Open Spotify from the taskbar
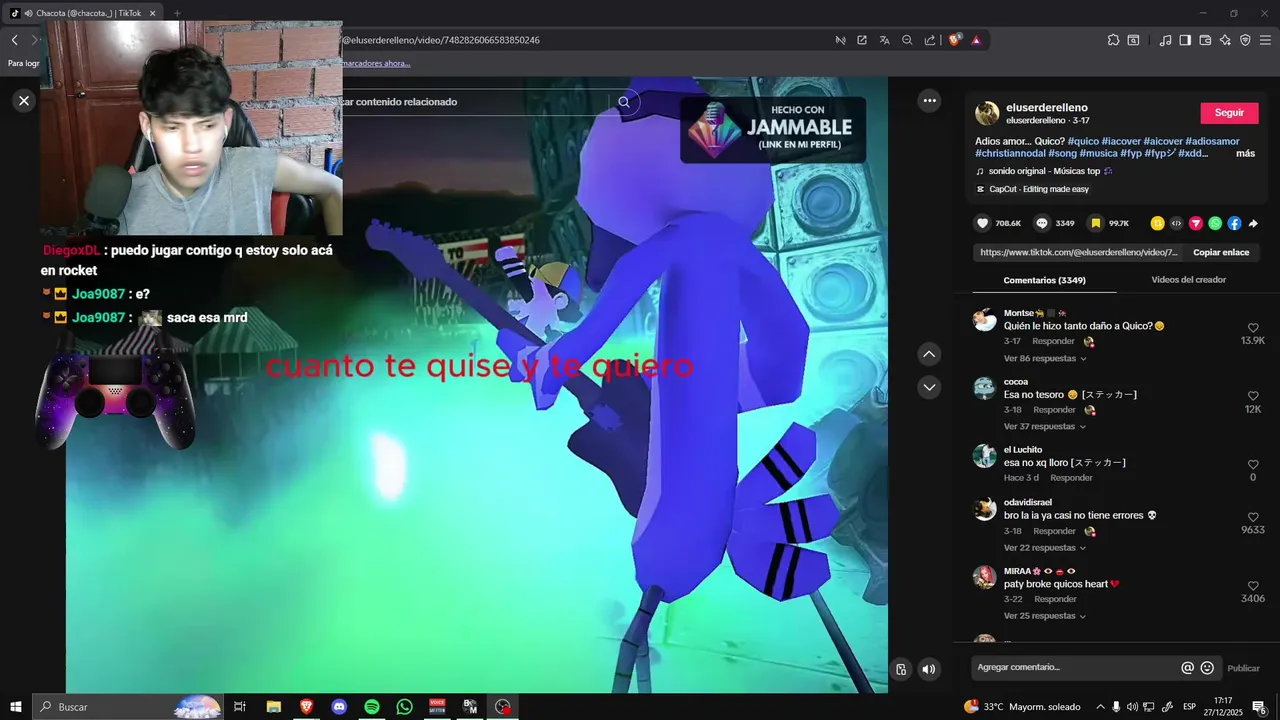 coord(372,707)
